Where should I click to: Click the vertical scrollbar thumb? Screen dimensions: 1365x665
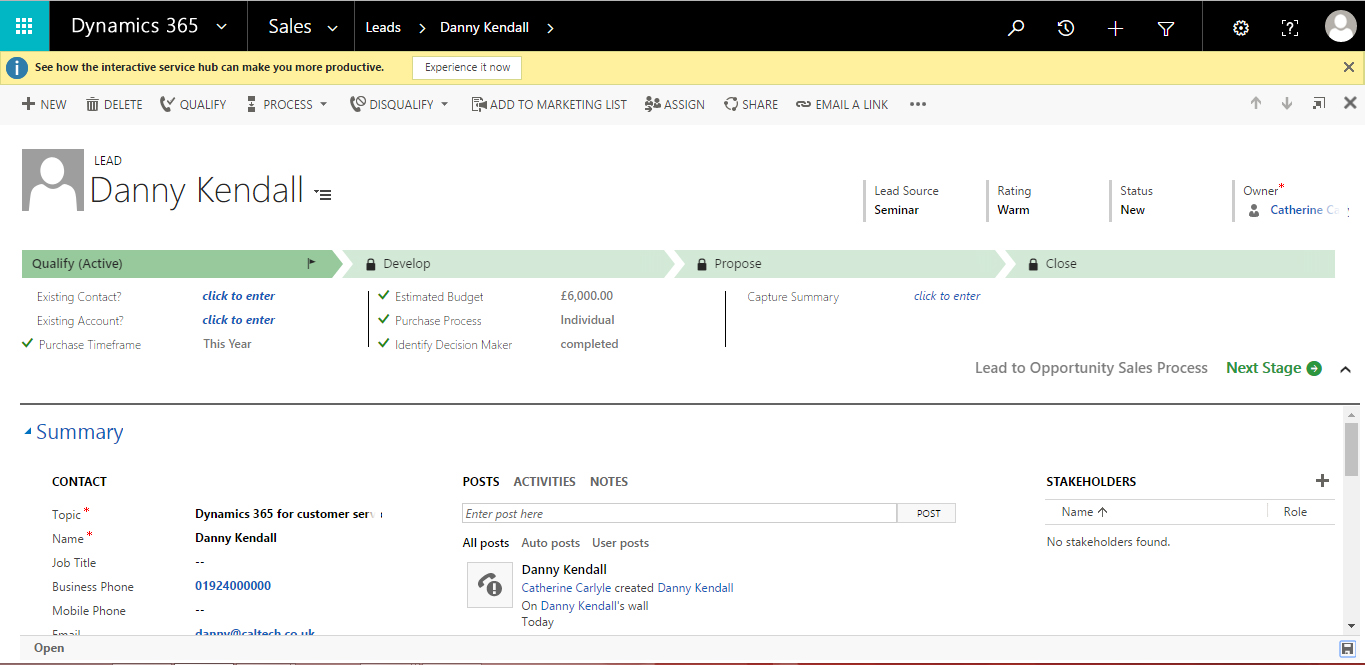tap(1351, 447)
